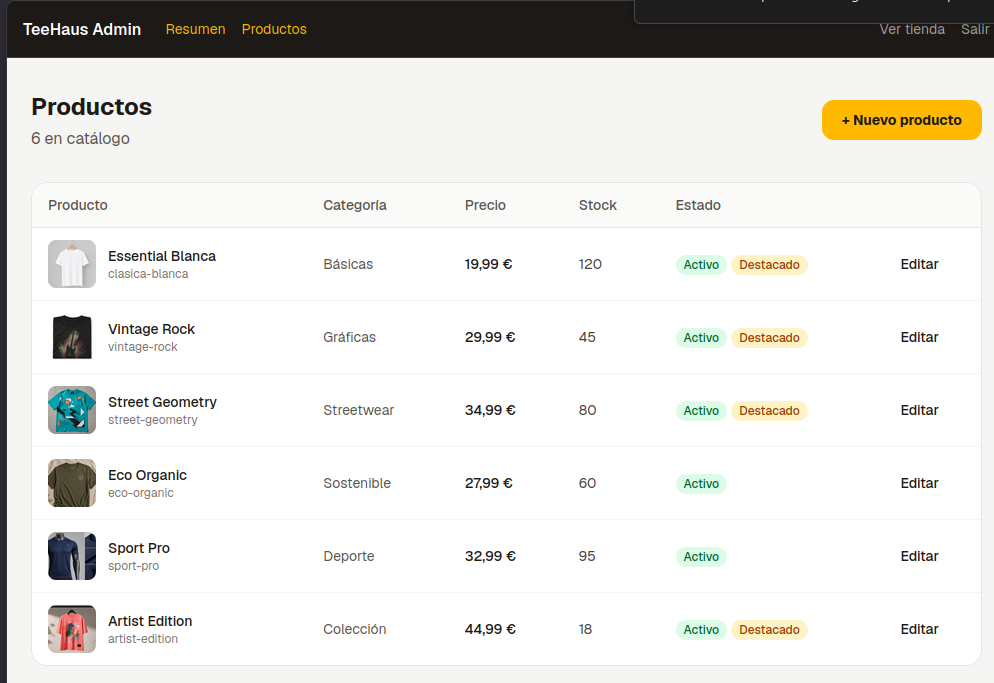Open Editar for Artist Edition
This screenshot has height=683, width=994.
(x=919, y=629)
